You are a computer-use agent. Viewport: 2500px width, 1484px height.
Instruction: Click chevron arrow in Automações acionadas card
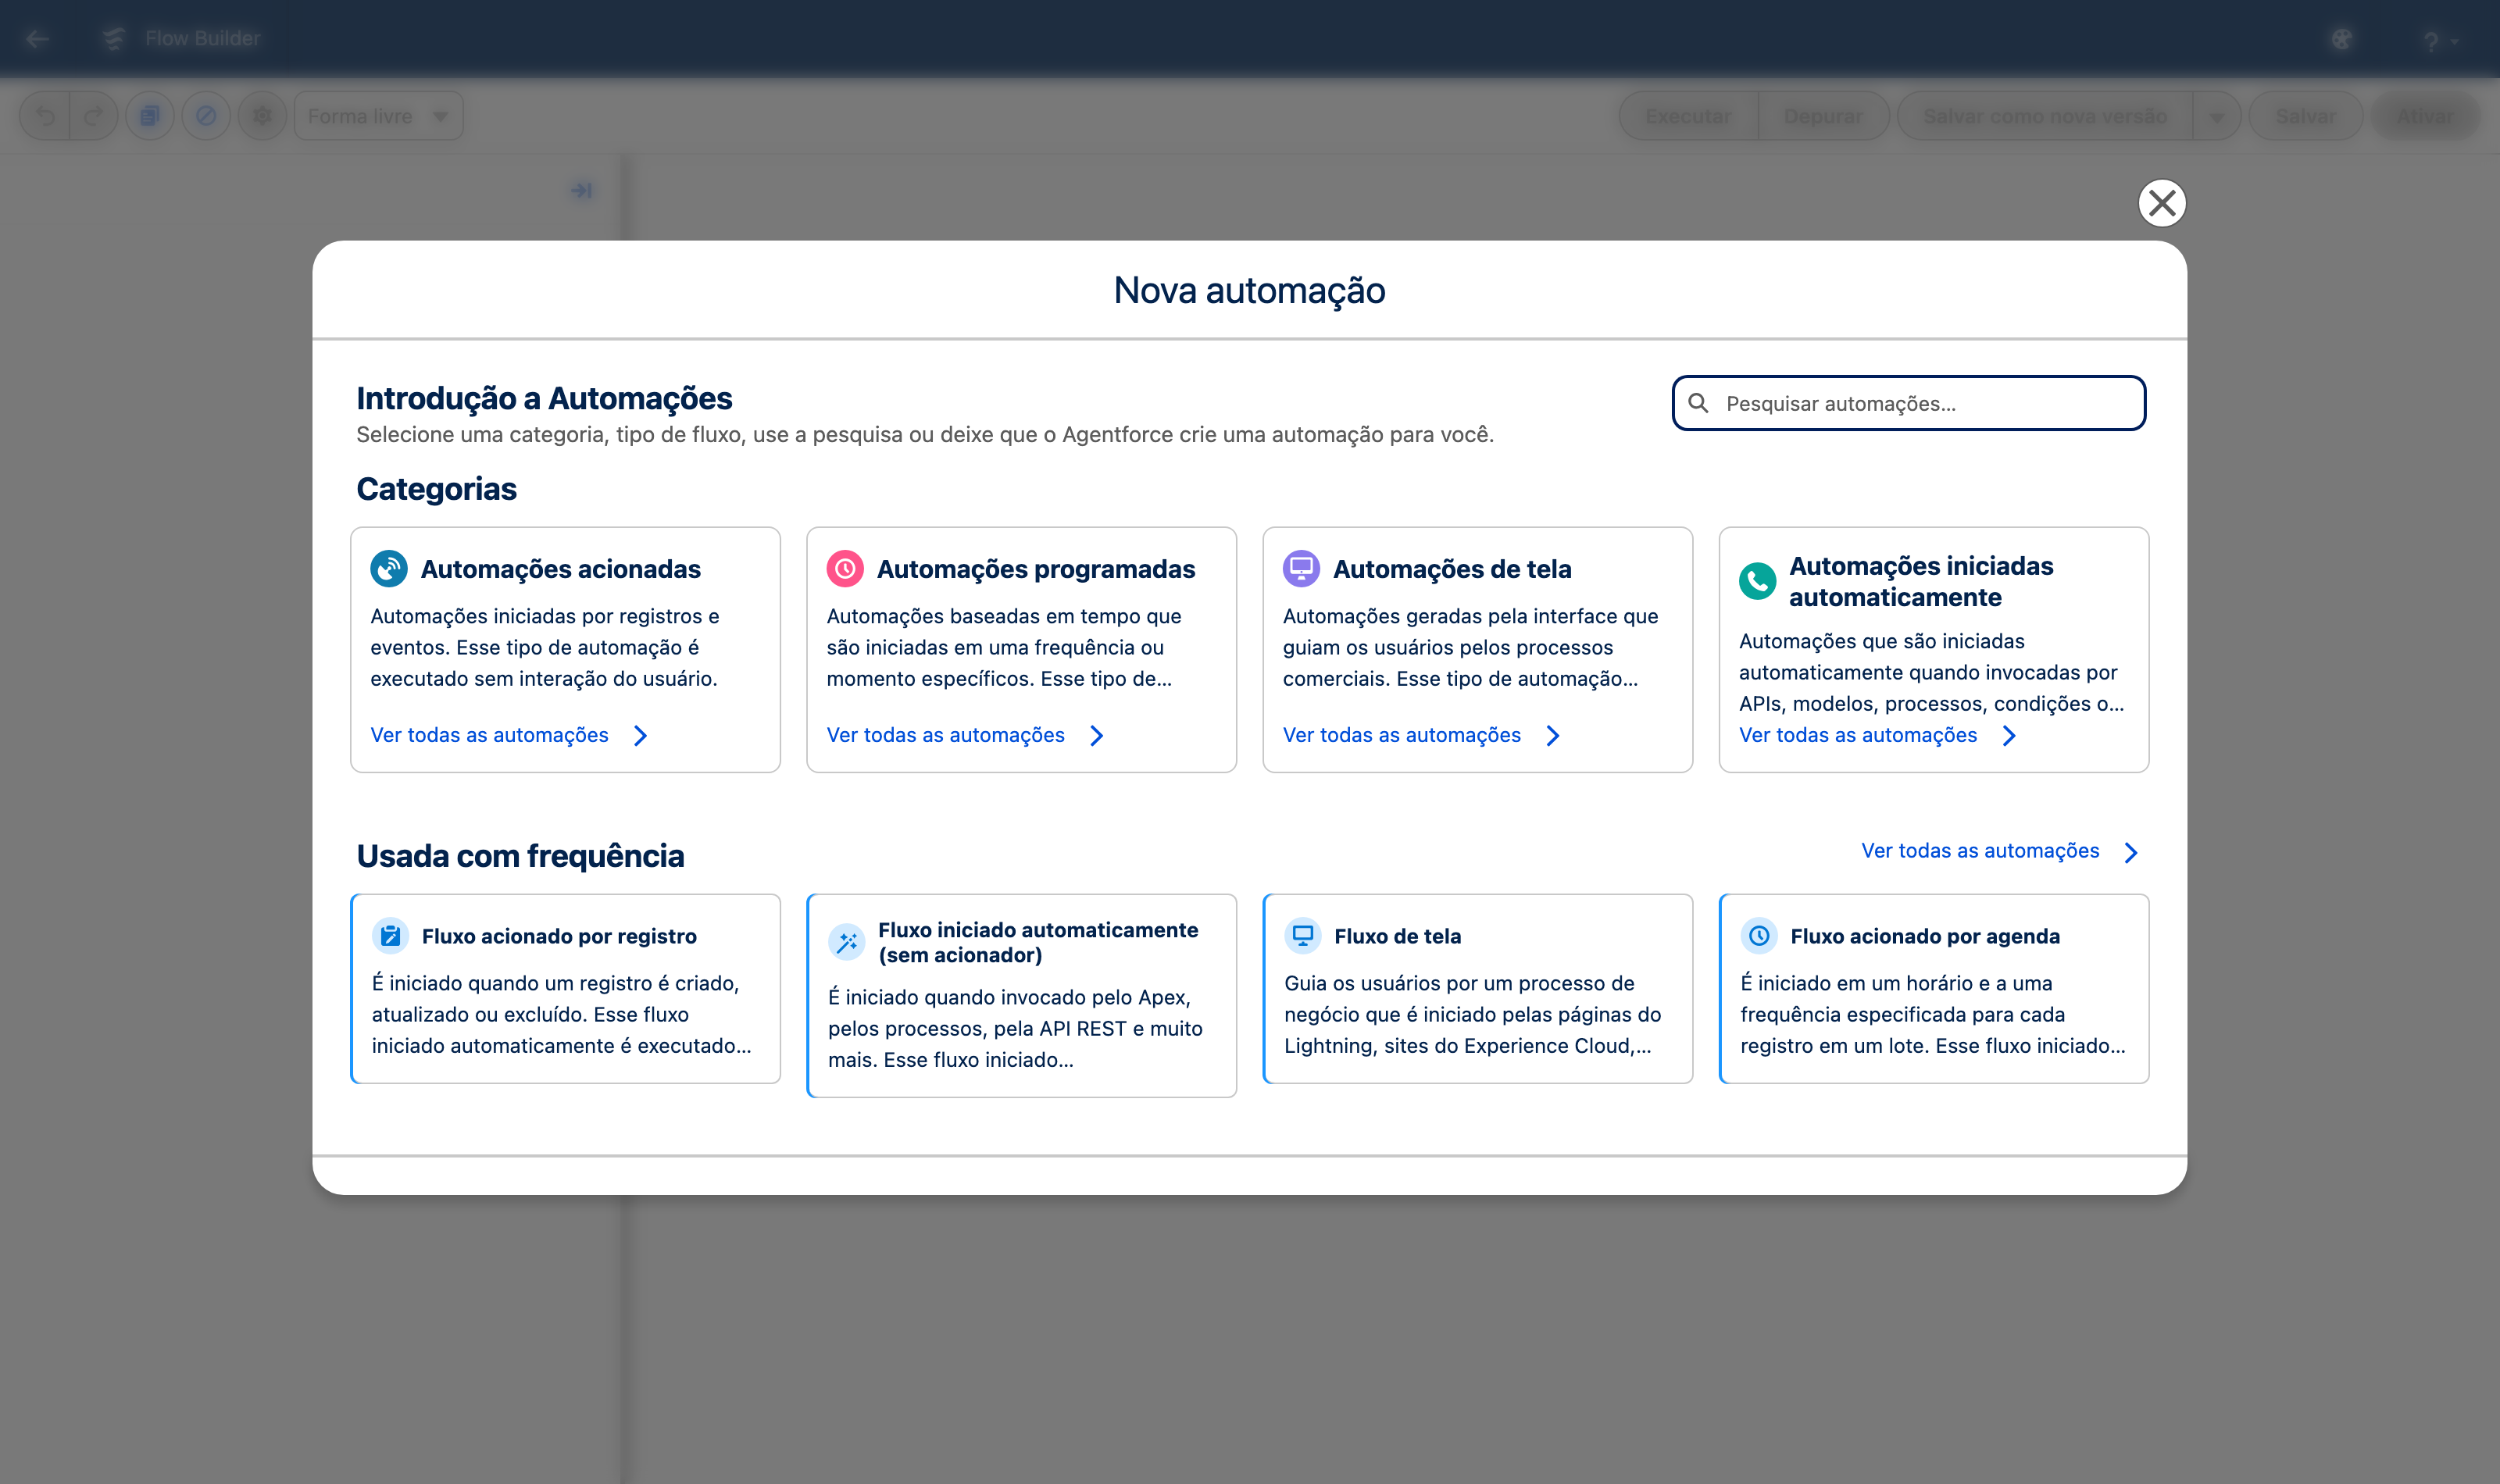tap(641, 736)
